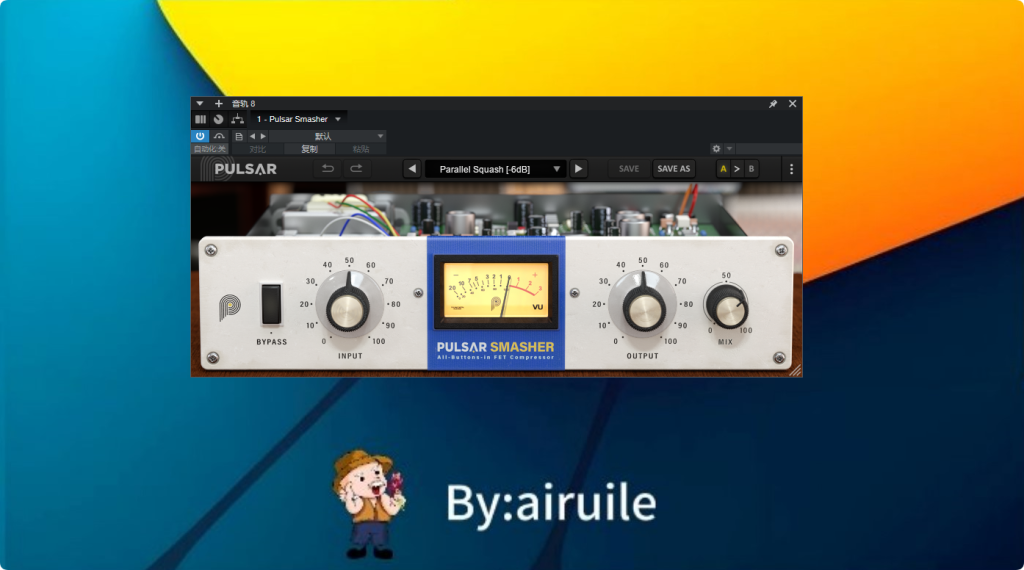Click the 对比 compare button
The width and height of the screenshot is (1024, 570).
tap(257, 150)
